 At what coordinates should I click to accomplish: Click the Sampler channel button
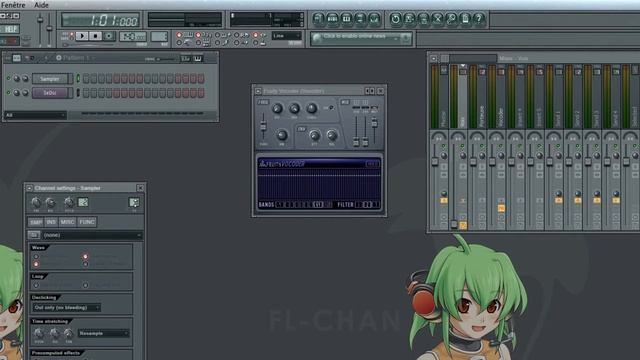[50, 79]
